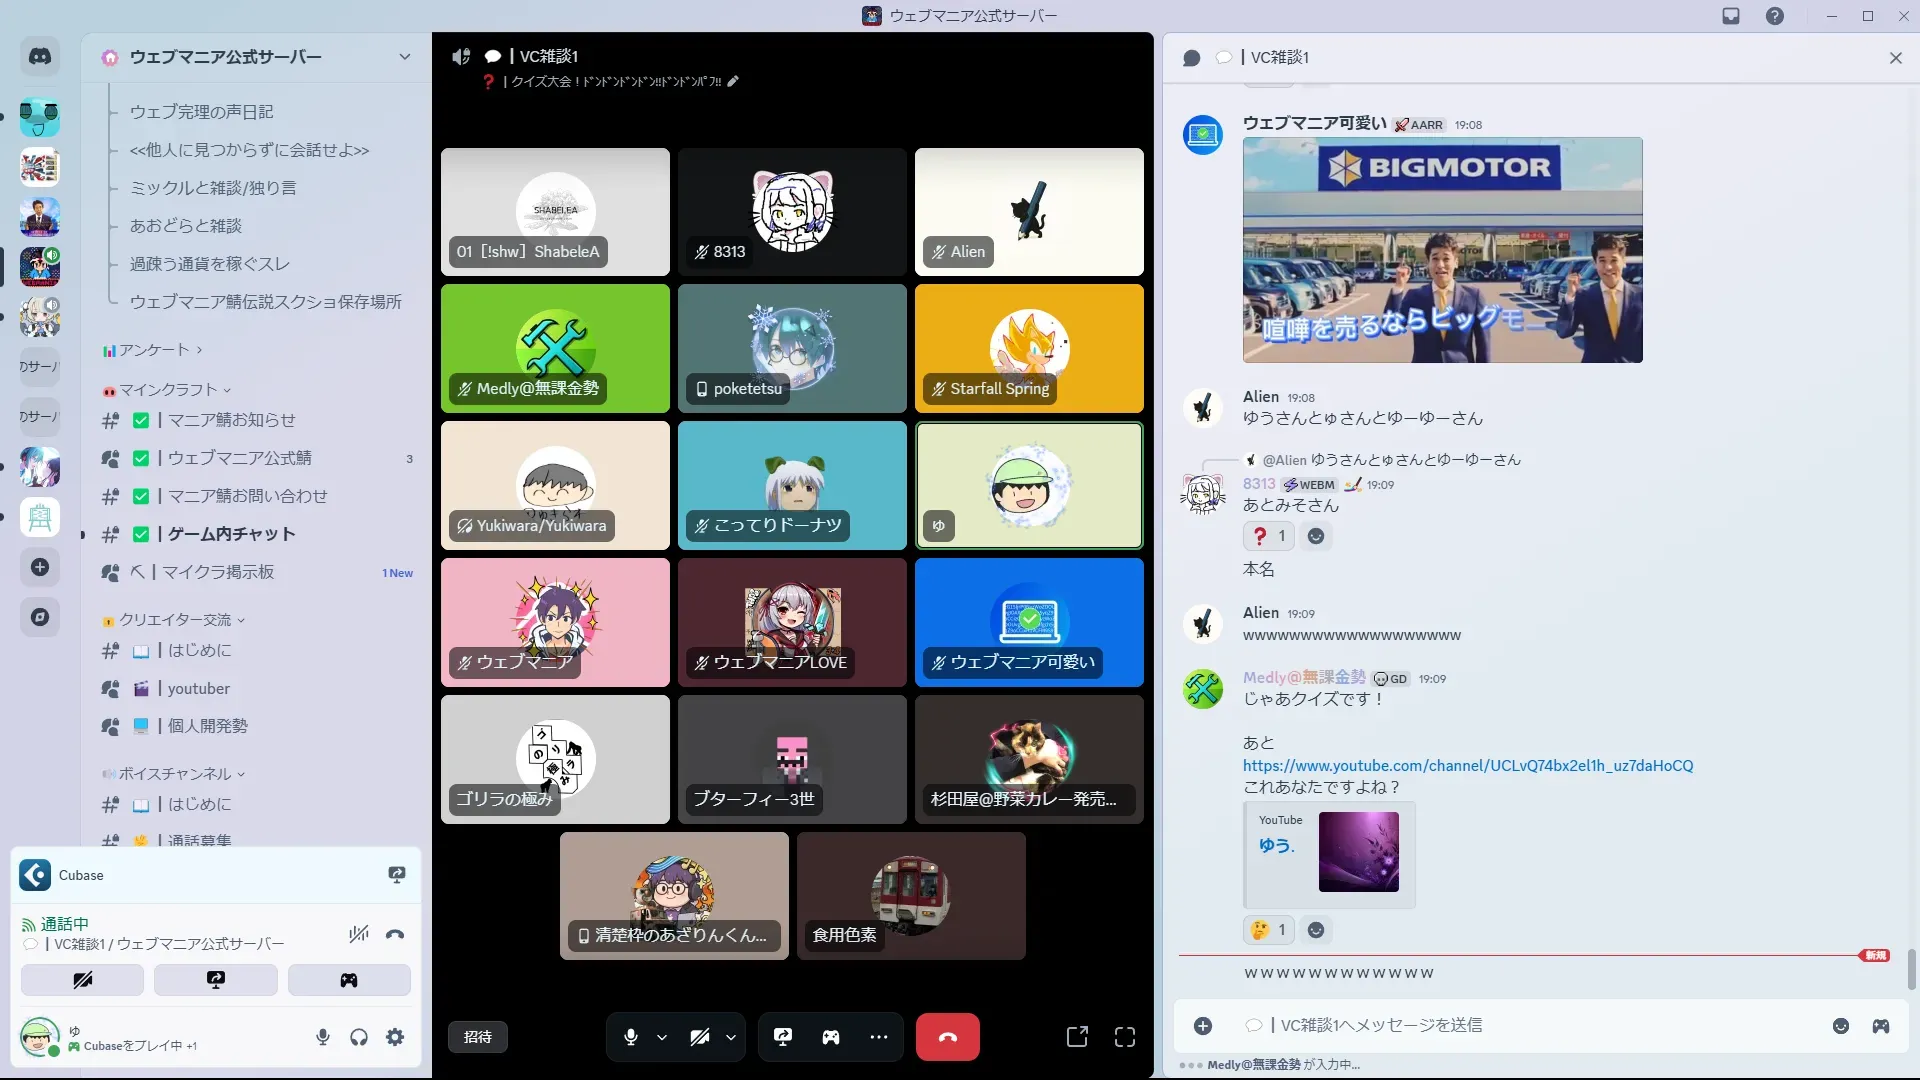Start an activity with the gamepad icon
The width and height of the screenshot is (1920, 1080).
coord(831,1037)
